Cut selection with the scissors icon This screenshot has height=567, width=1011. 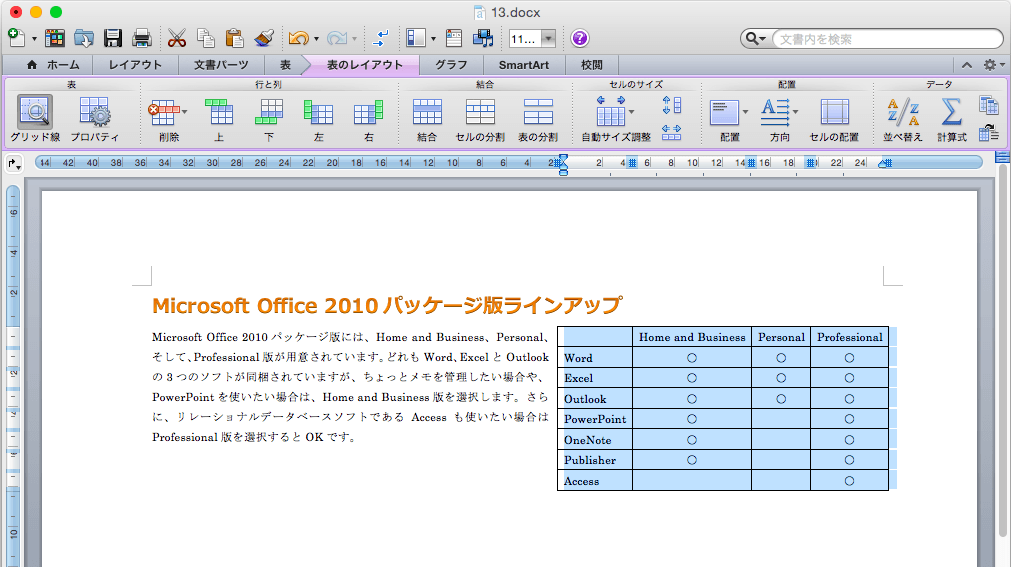[177, 38]
